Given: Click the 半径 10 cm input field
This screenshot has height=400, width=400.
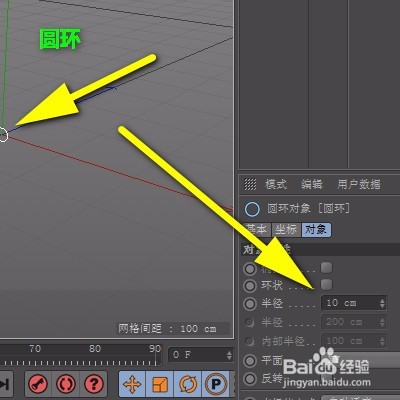Looking at the screenshot, I should pyautogui.click(x=354, y=303).
